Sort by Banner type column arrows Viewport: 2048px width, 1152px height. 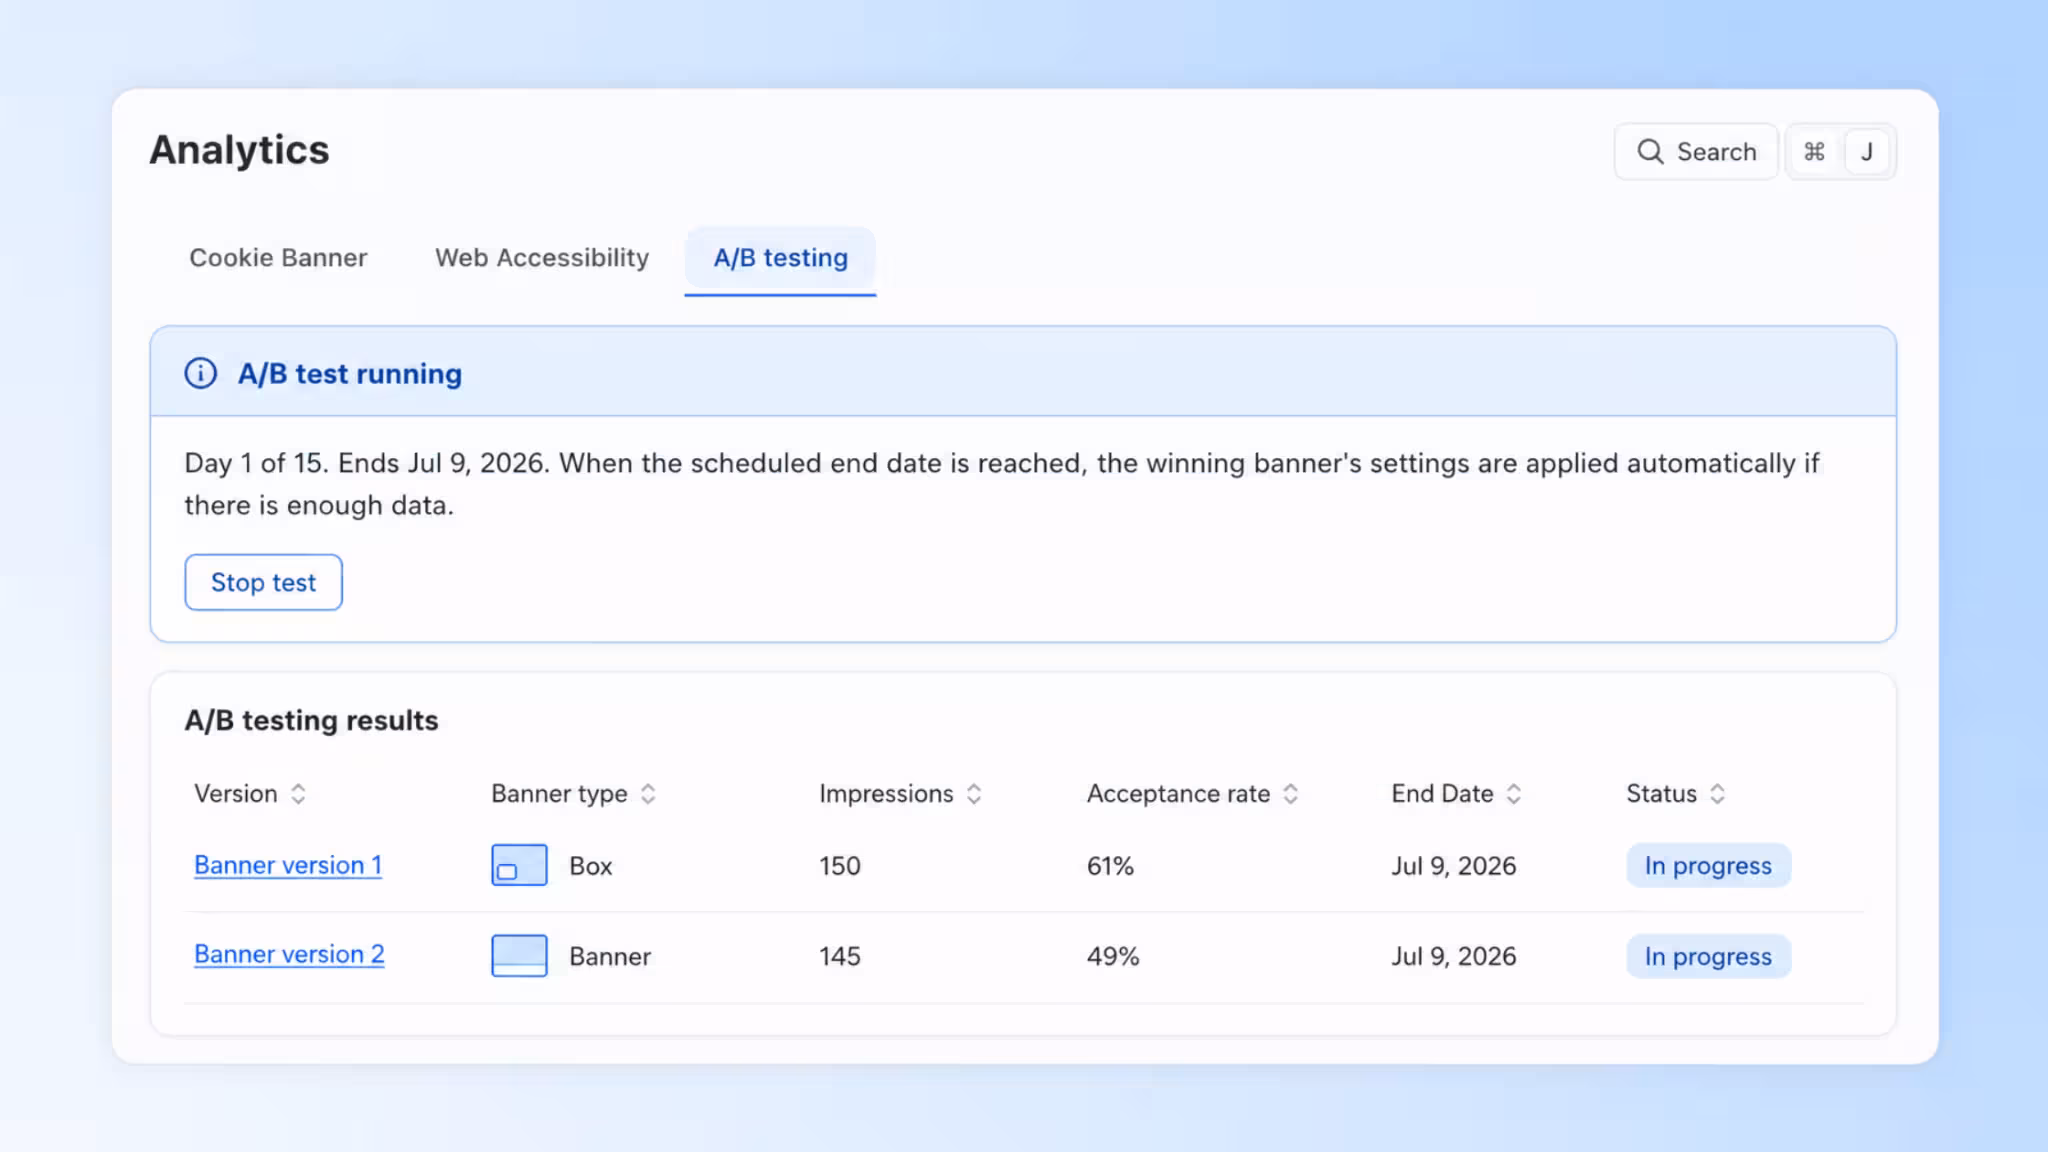click(648, 794)
